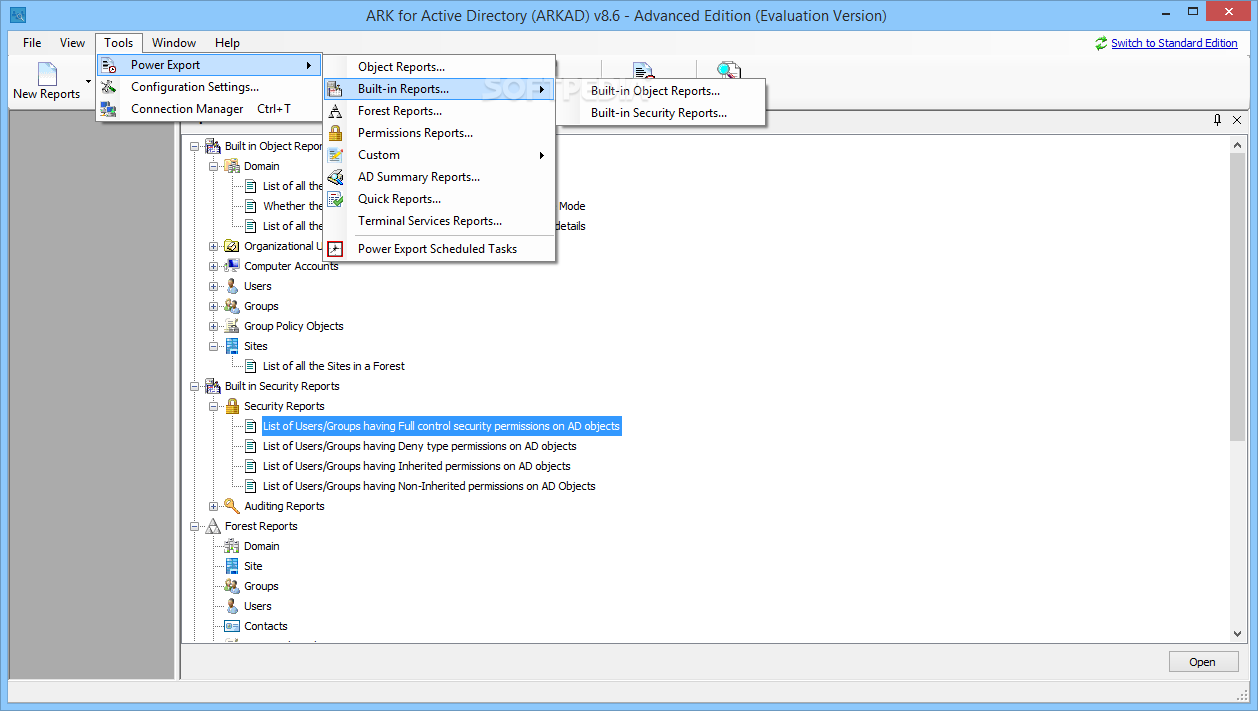Click the Auditing Reports key icon
Image resolution: width=1258 pixels, height=711 pixels.
232,506
